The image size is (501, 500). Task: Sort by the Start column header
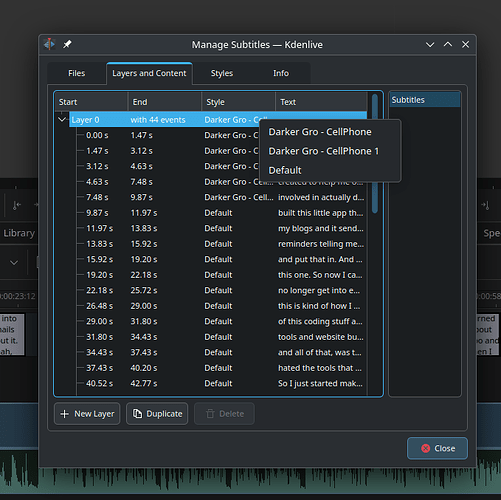91,102
